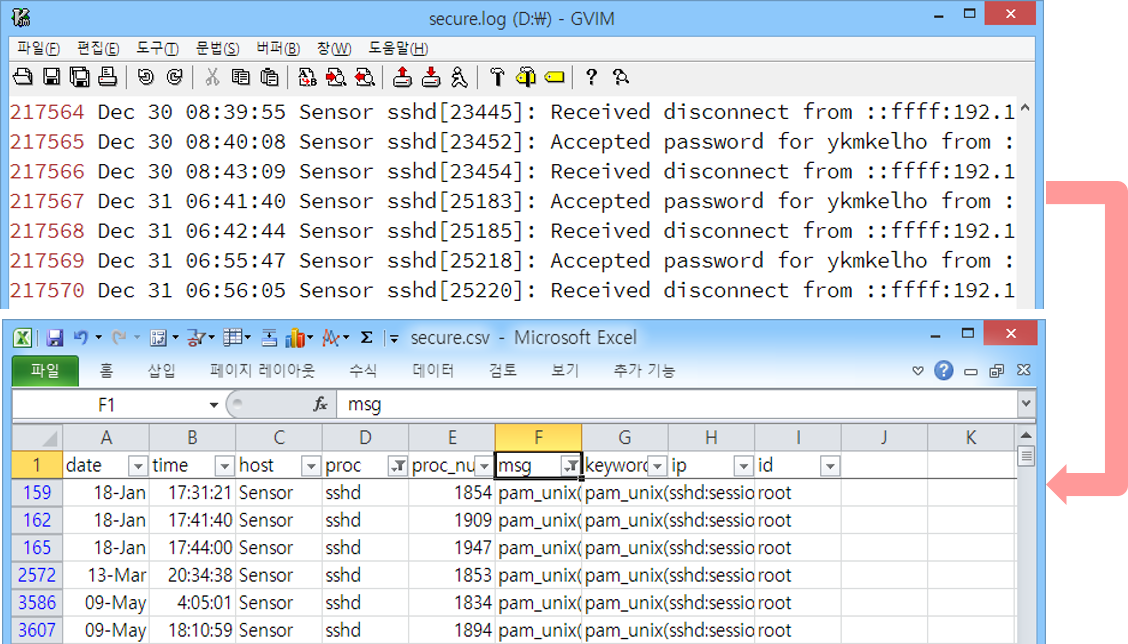Open the host column filter dropdown
Image resolution: width=1128 pixels, height=644 pixels.
point(311,466)
